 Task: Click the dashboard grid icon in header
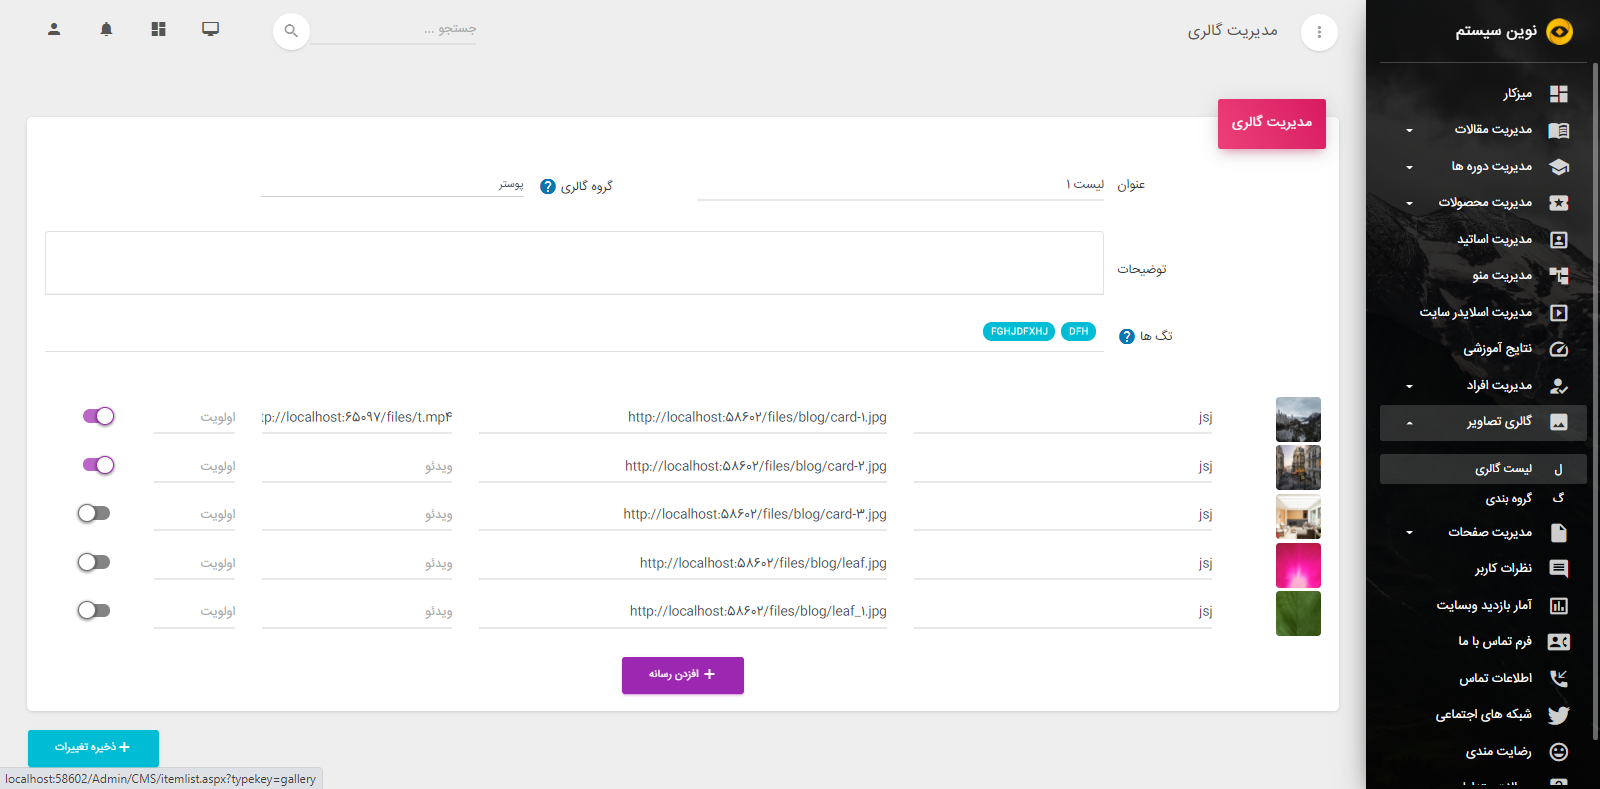coord(158,29)
